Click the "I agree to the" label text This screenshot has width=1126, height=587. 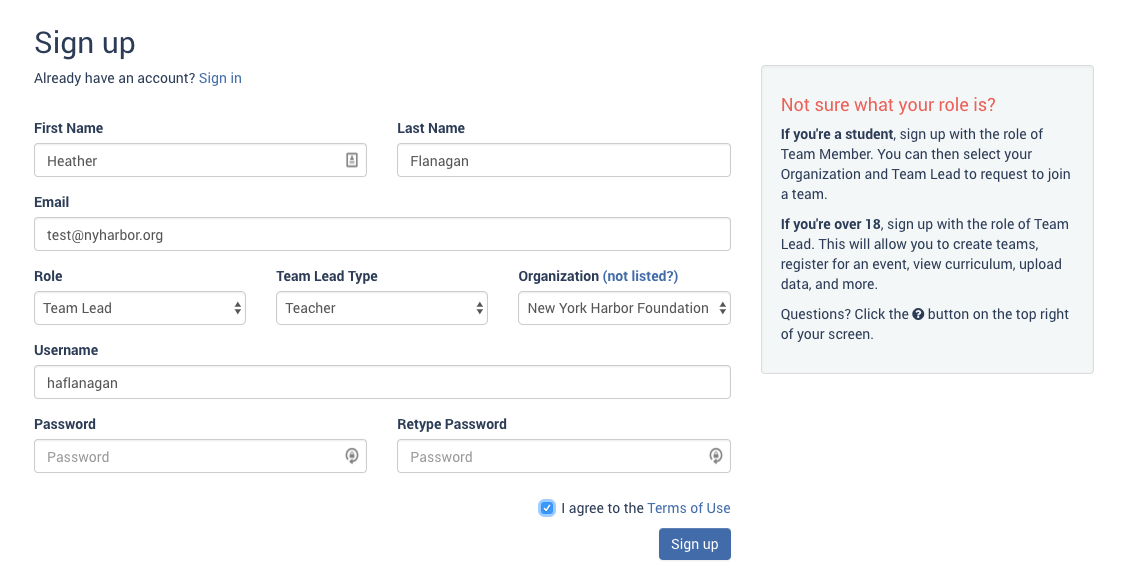coord(602,508)
